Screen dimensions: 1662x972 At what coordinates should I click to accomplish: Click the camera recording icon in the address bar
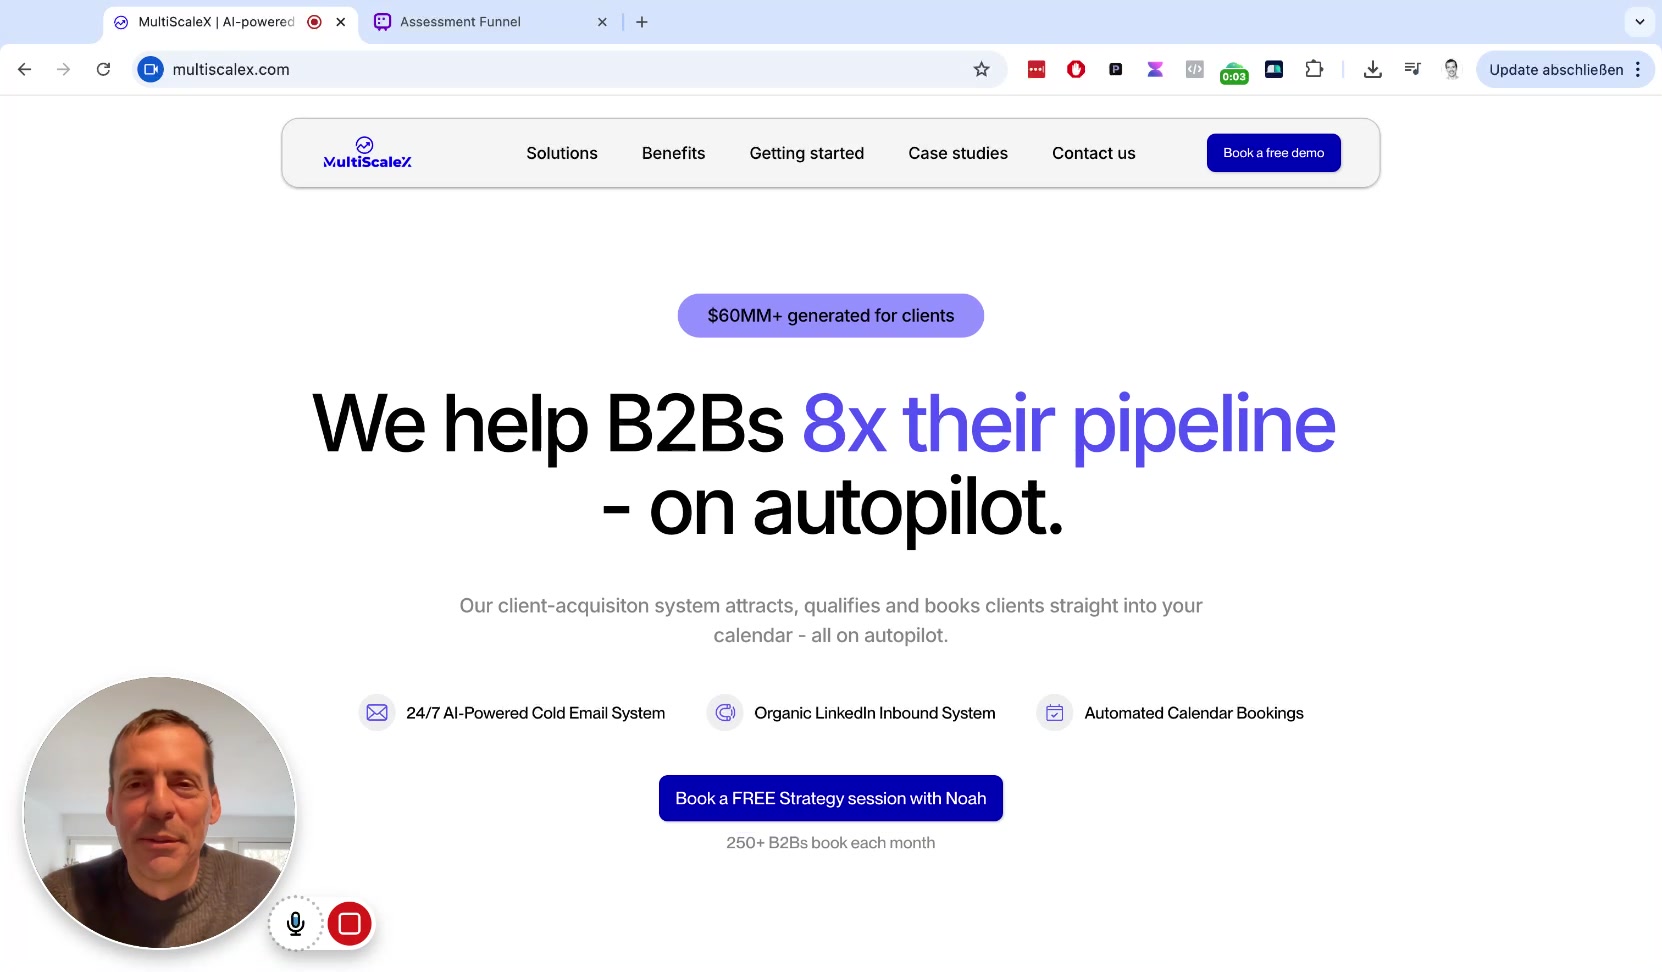(x=150, y=69)
